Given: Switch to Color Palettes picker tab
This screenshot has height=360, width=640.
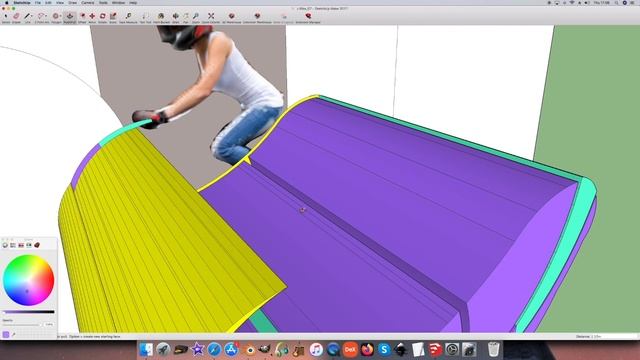Looking at the screenshot, I should (x=21, y=245).
